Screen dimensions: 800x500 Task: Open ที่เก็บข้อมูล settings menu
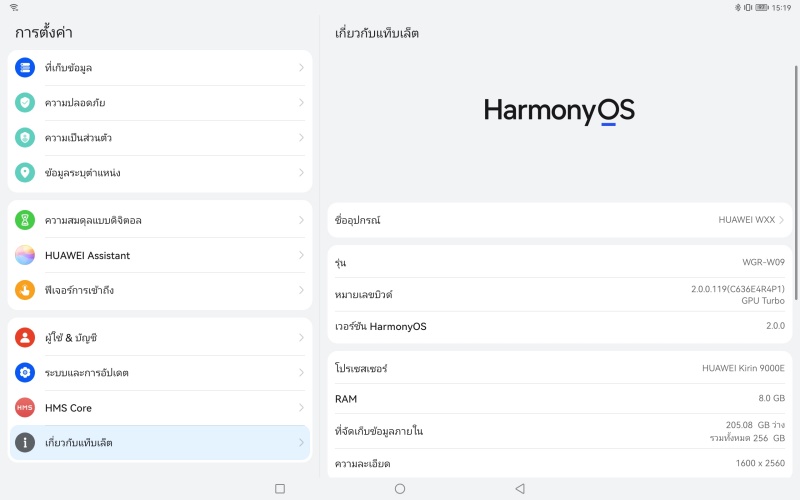pos(160,67)
